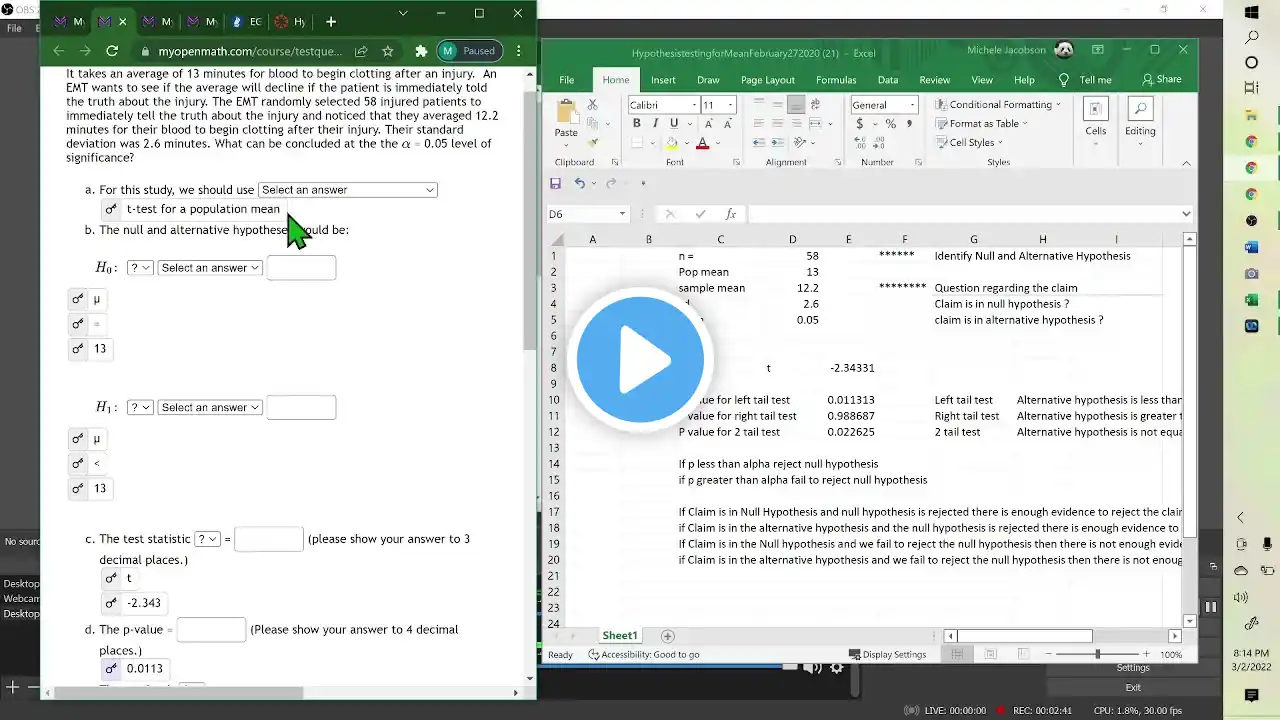Click the red Font Color icon
The image size is (1280, 720).
(x=702, y=143)
